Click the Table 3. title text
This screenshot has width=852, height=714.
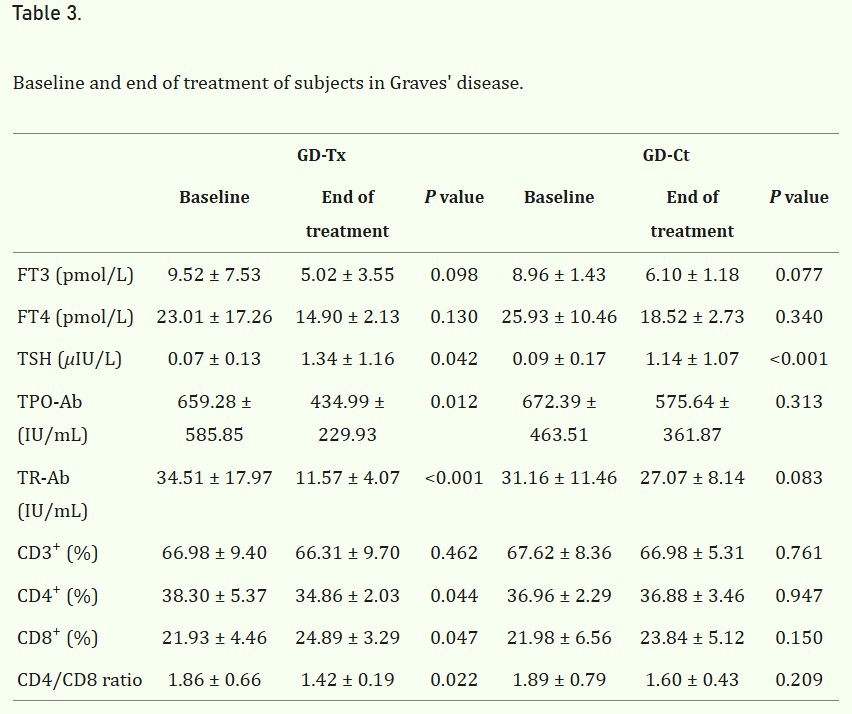coord(47,13)
